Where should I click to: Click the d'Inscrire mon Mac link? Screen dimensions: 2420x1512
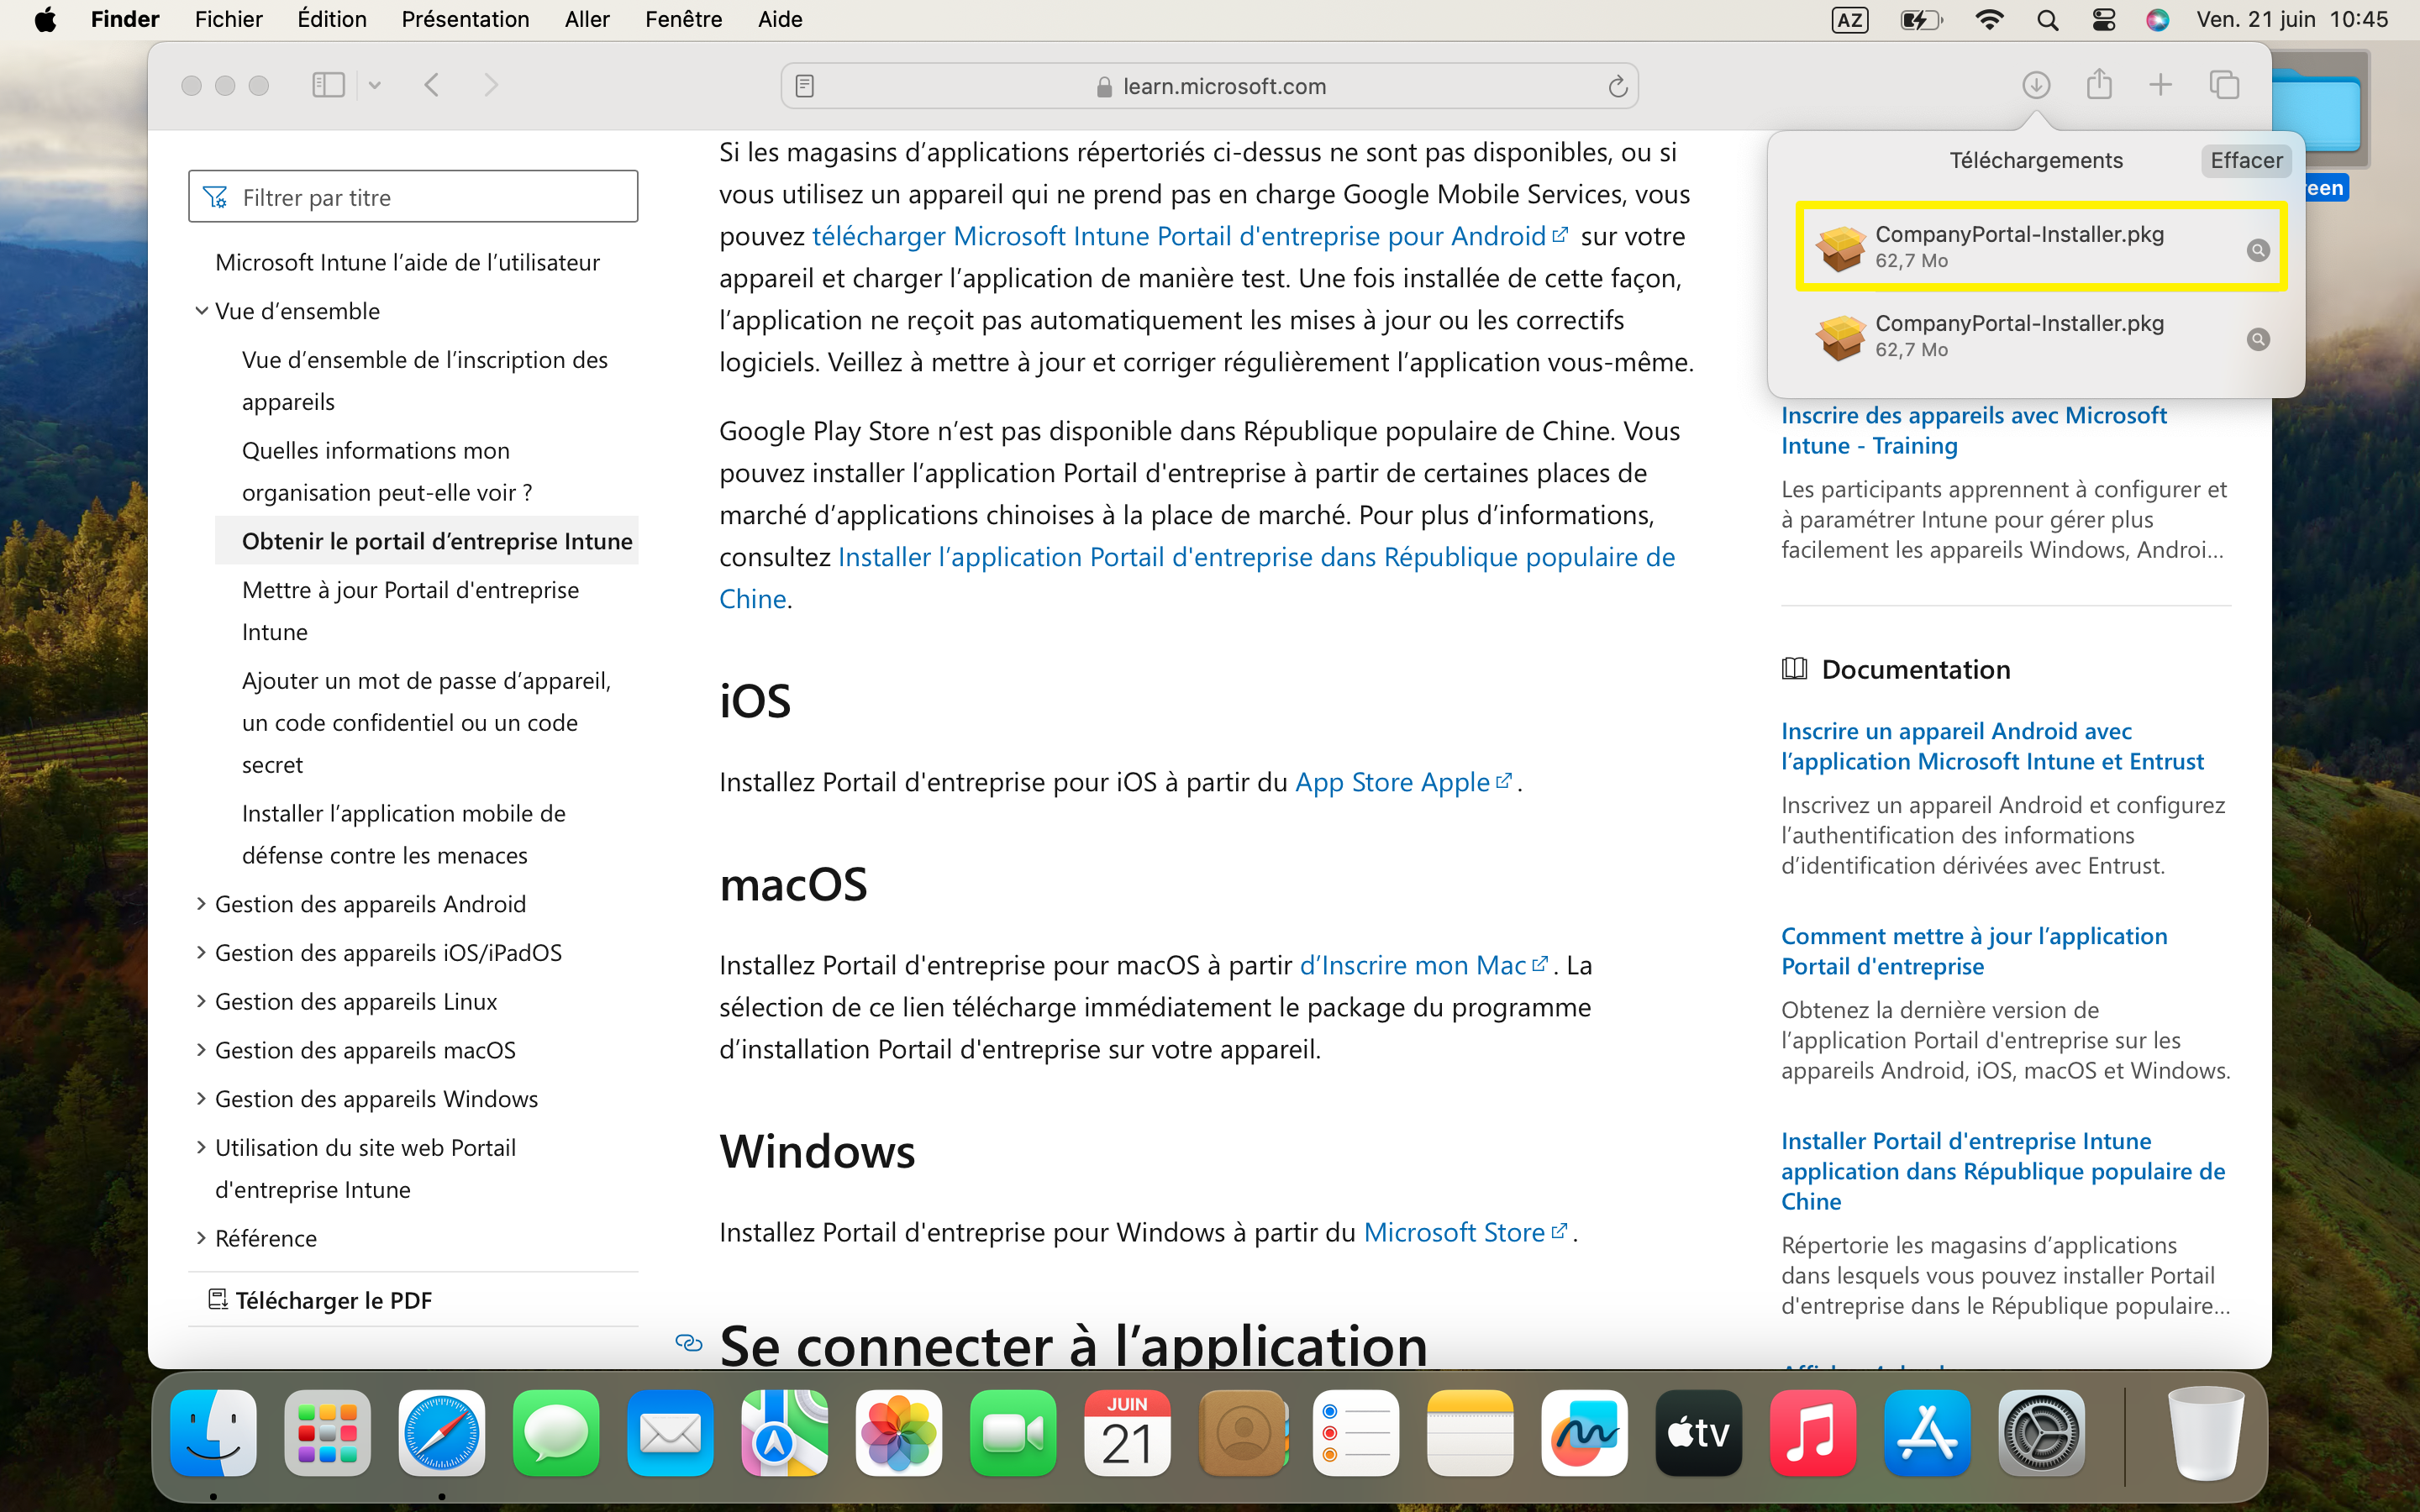coord(1424,965)
